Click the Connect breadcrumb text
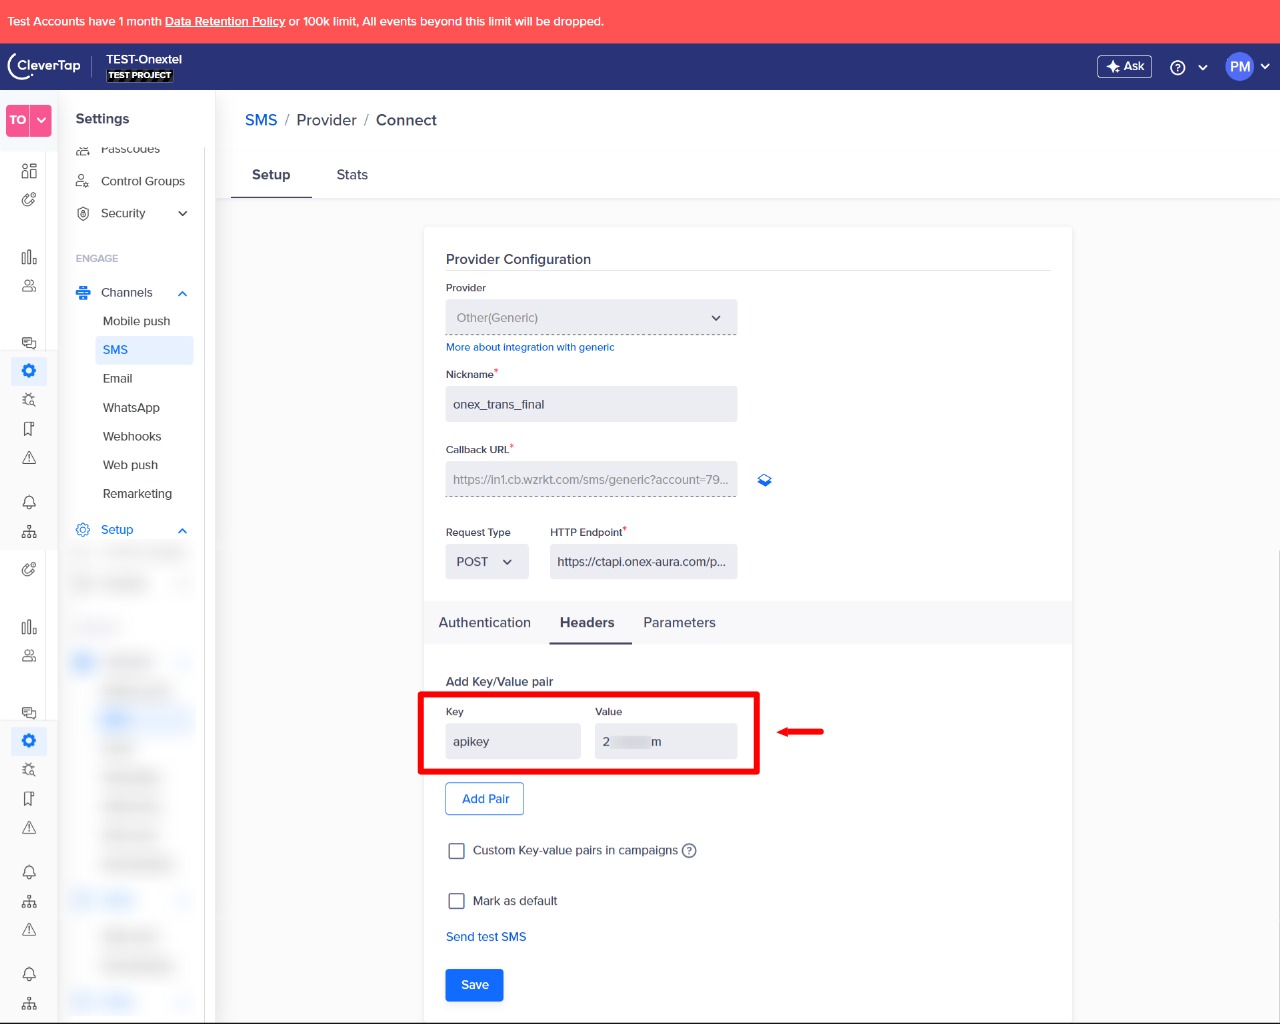The image size is (1280, 1024). click(x=406, y=120)
